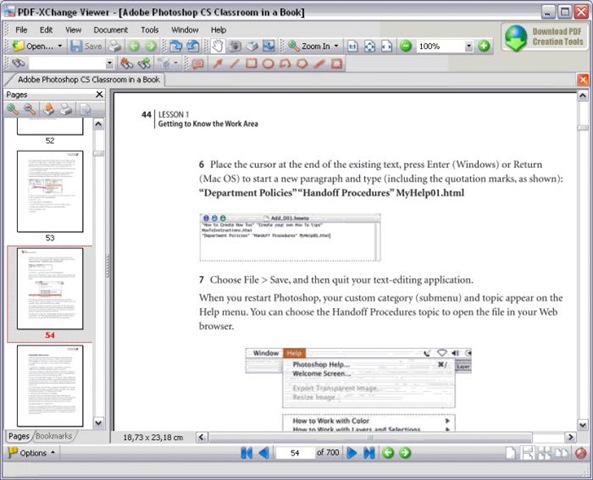Click the single page layout icon
Viewport: 593px width, 480px height.
pyautogui.click(x=511, y=453)
